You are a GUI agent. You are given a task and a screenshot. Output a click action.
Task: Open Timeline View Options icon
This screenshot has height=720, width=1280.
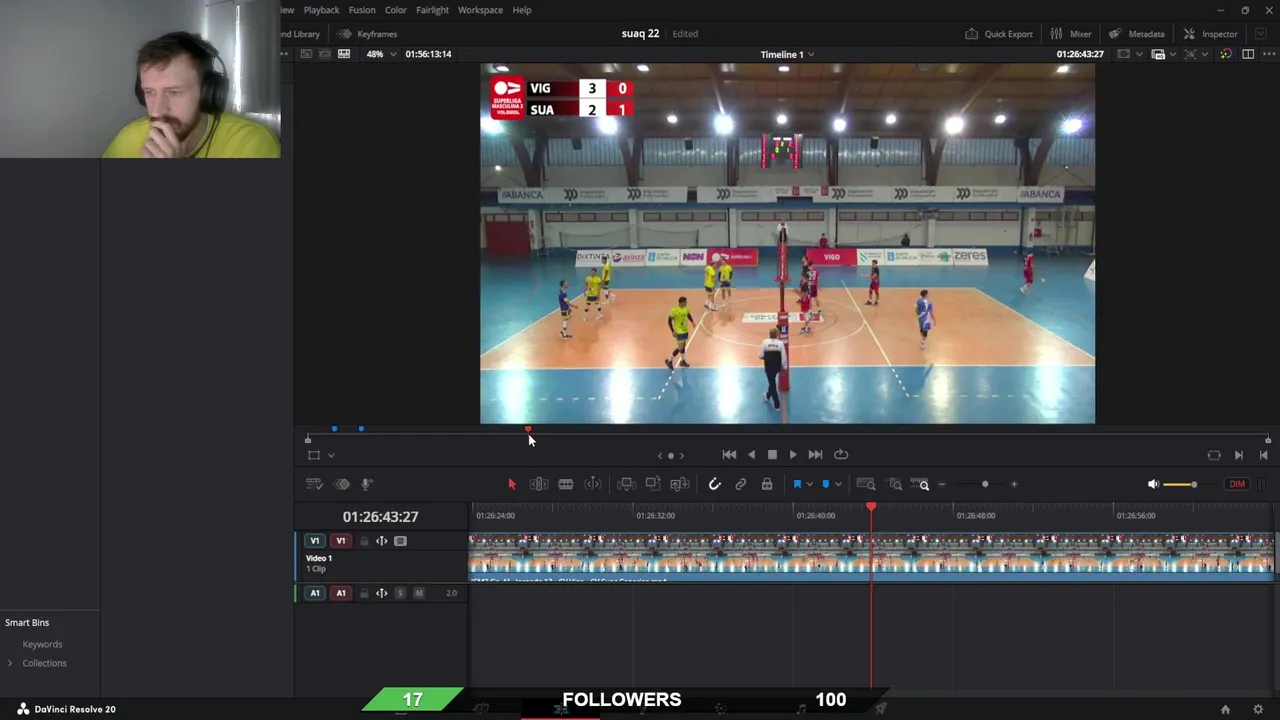(314, 484)
